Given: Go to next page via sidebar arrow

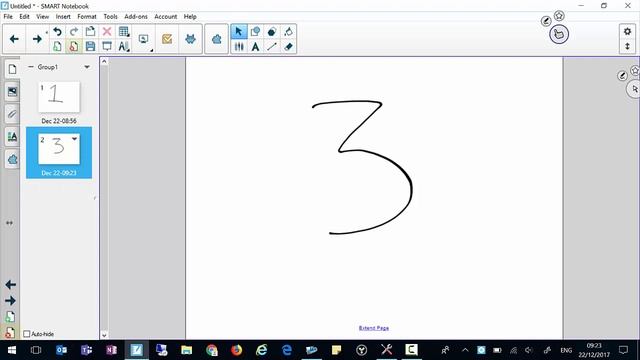Looking at the screenshot, I should coord(11,301).
